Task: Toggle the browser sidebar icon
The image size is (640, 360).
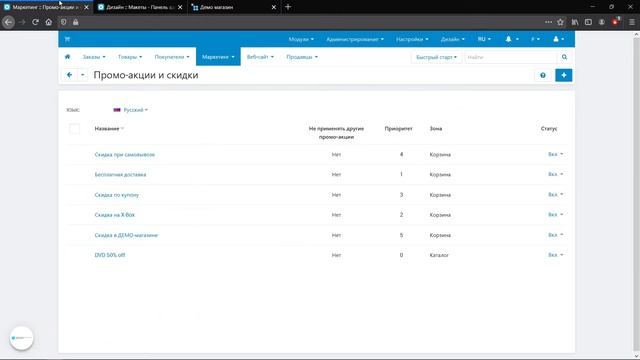Action: (x=588, y=22)
